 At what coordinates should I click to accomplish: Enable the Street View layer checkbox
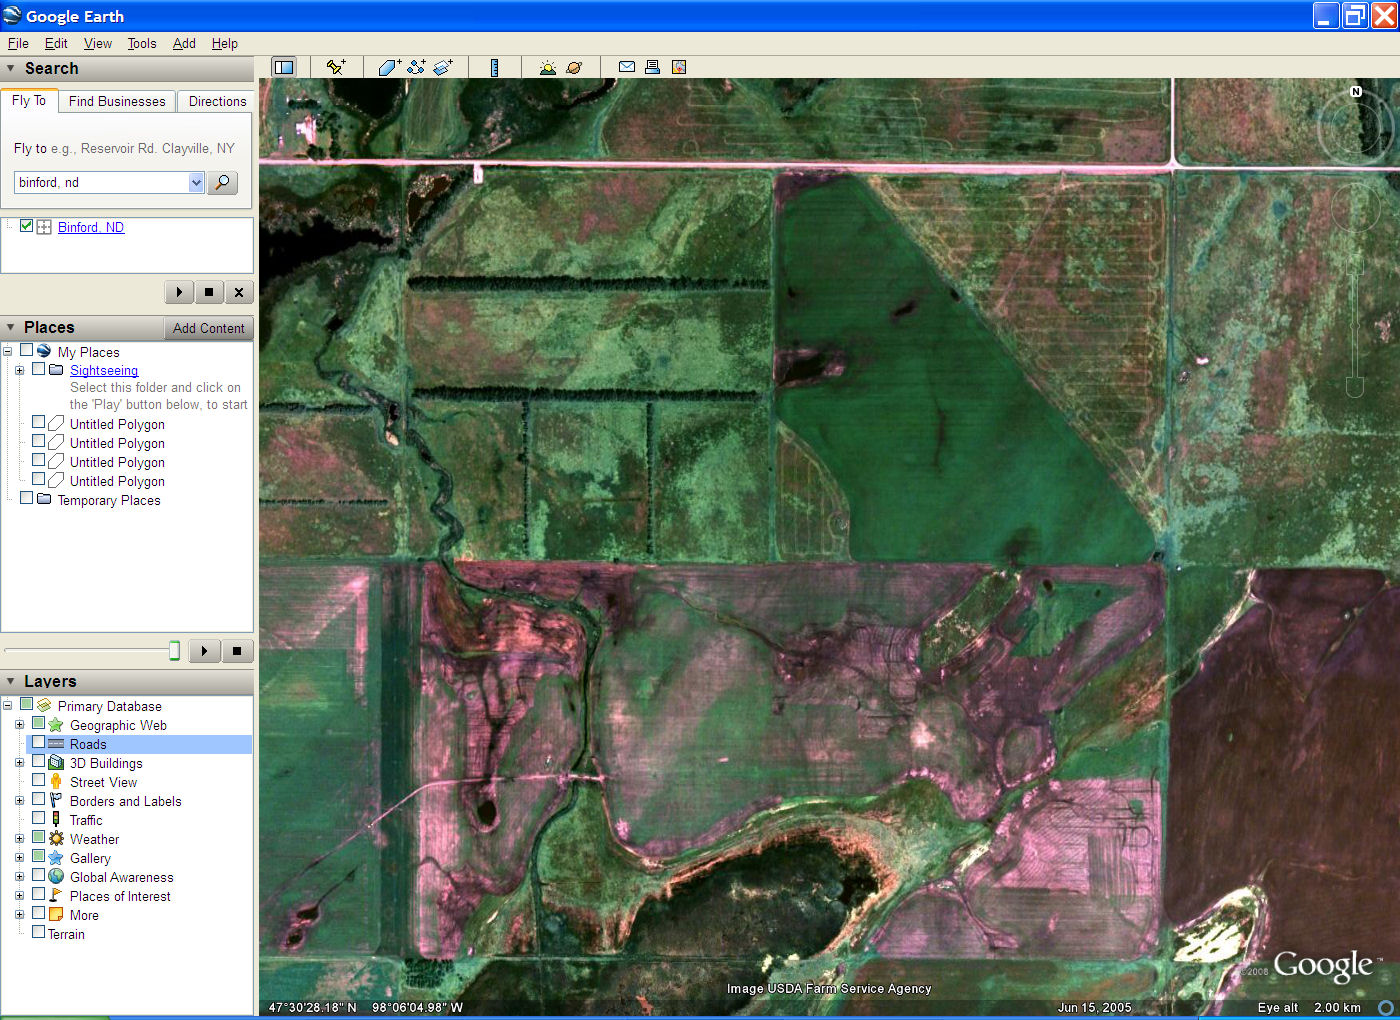[x=39, y=780]
